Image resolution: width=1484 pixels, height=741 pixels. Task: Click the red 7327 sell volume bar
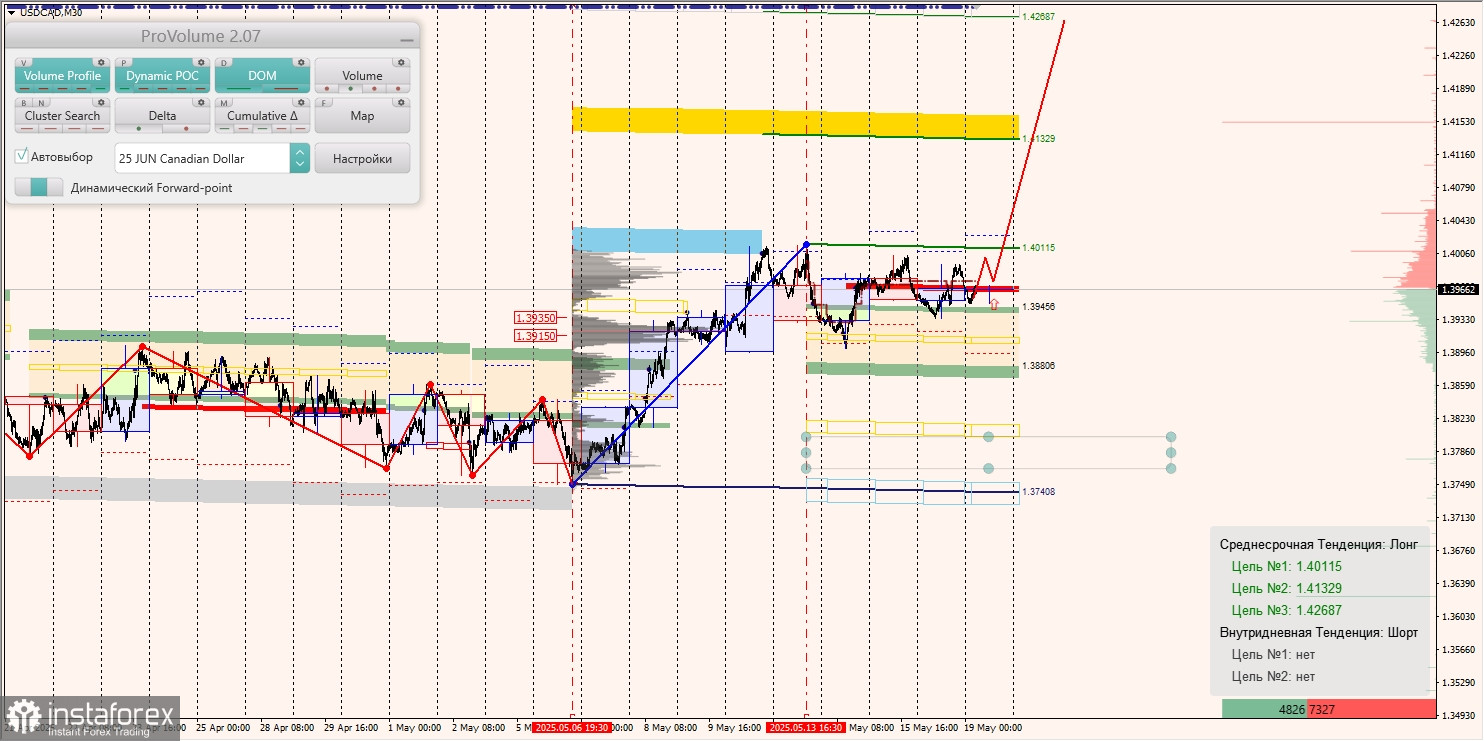pos(1372,708)
